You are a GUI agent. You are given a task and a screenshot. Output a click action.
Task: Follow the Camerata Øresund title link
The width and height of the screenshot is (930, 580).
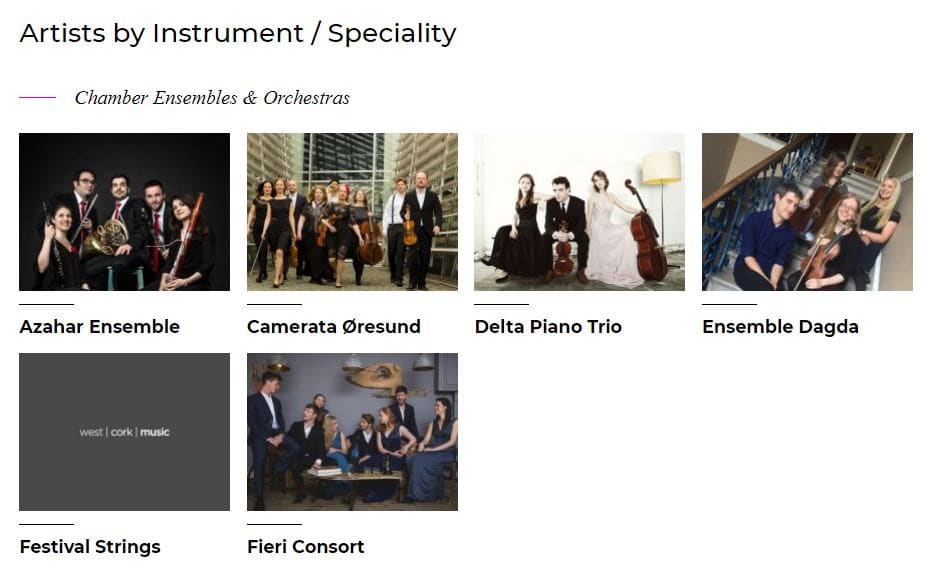(x=334, y=327)
